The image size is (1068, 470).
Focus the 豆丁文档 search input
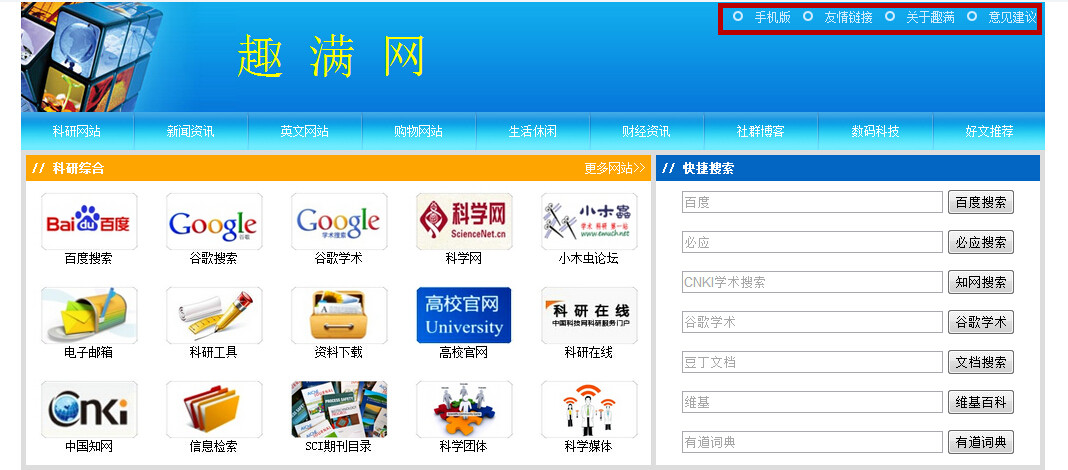click(812, 362)
